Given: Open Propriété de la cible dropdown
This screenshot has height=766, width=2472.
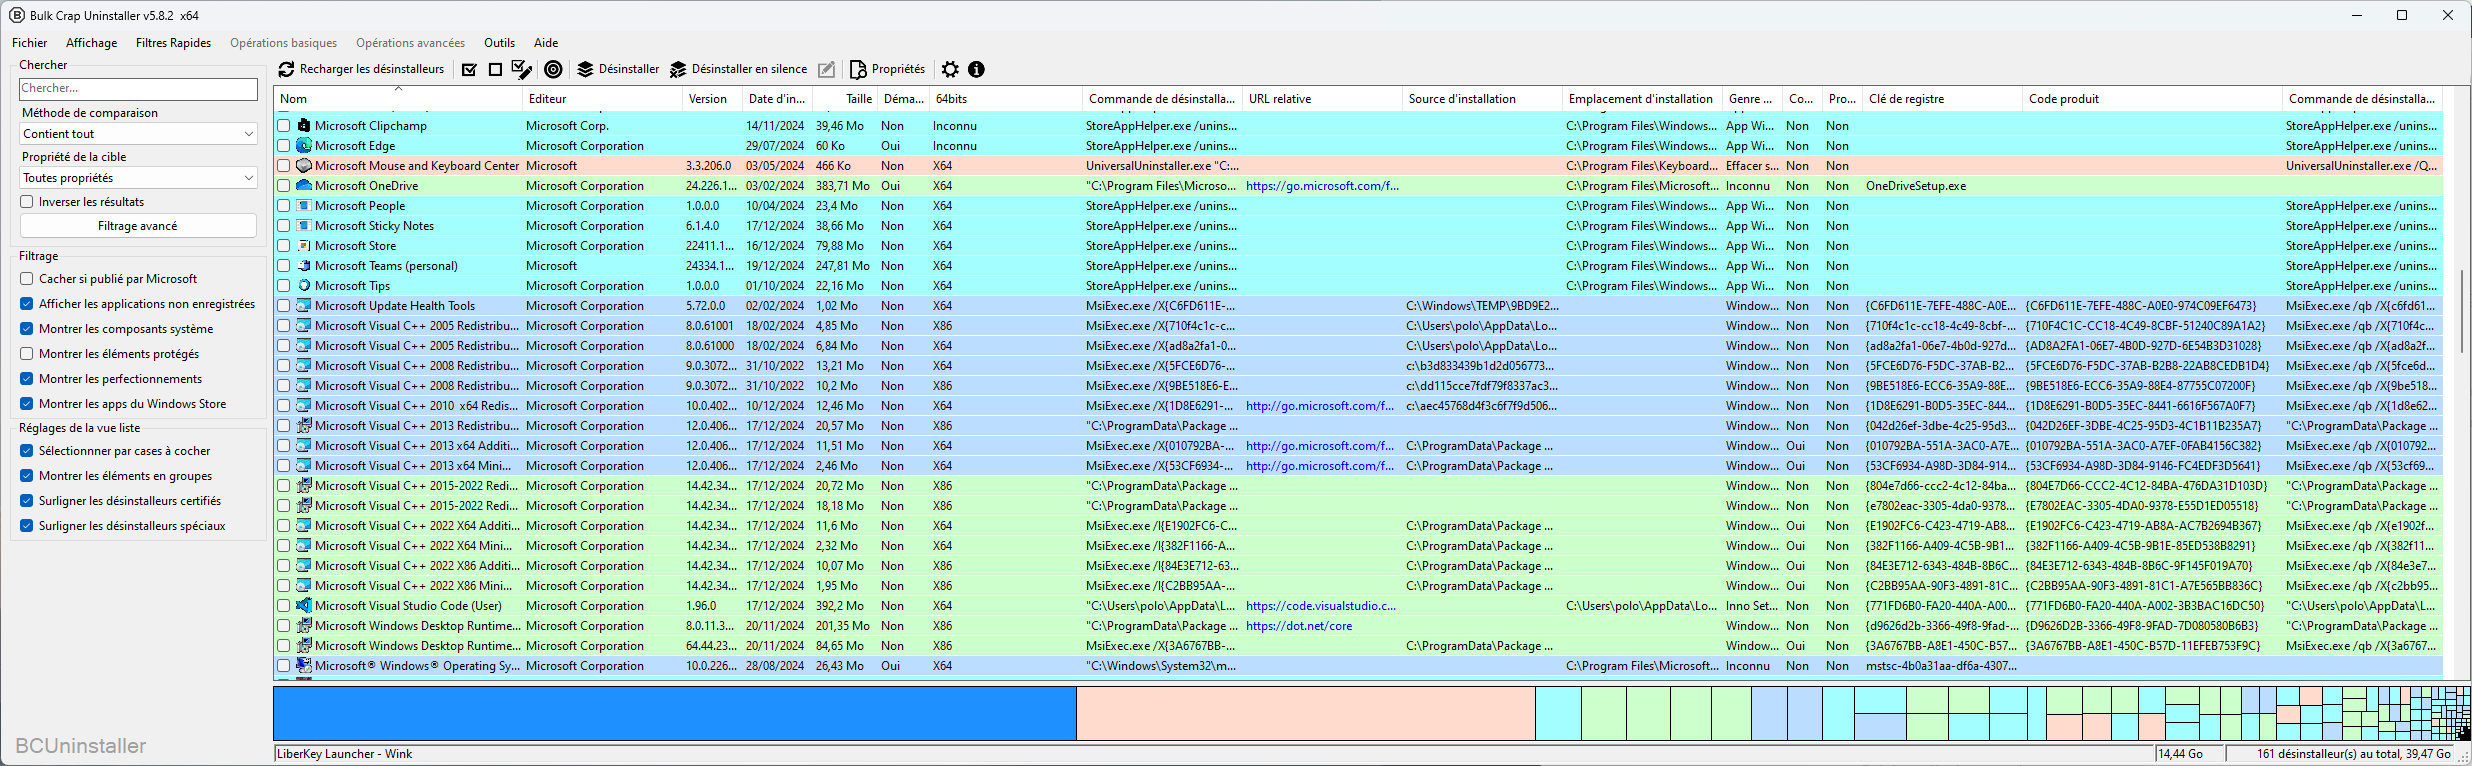Looking at the screenshot, I should click(x=138, y=178).
